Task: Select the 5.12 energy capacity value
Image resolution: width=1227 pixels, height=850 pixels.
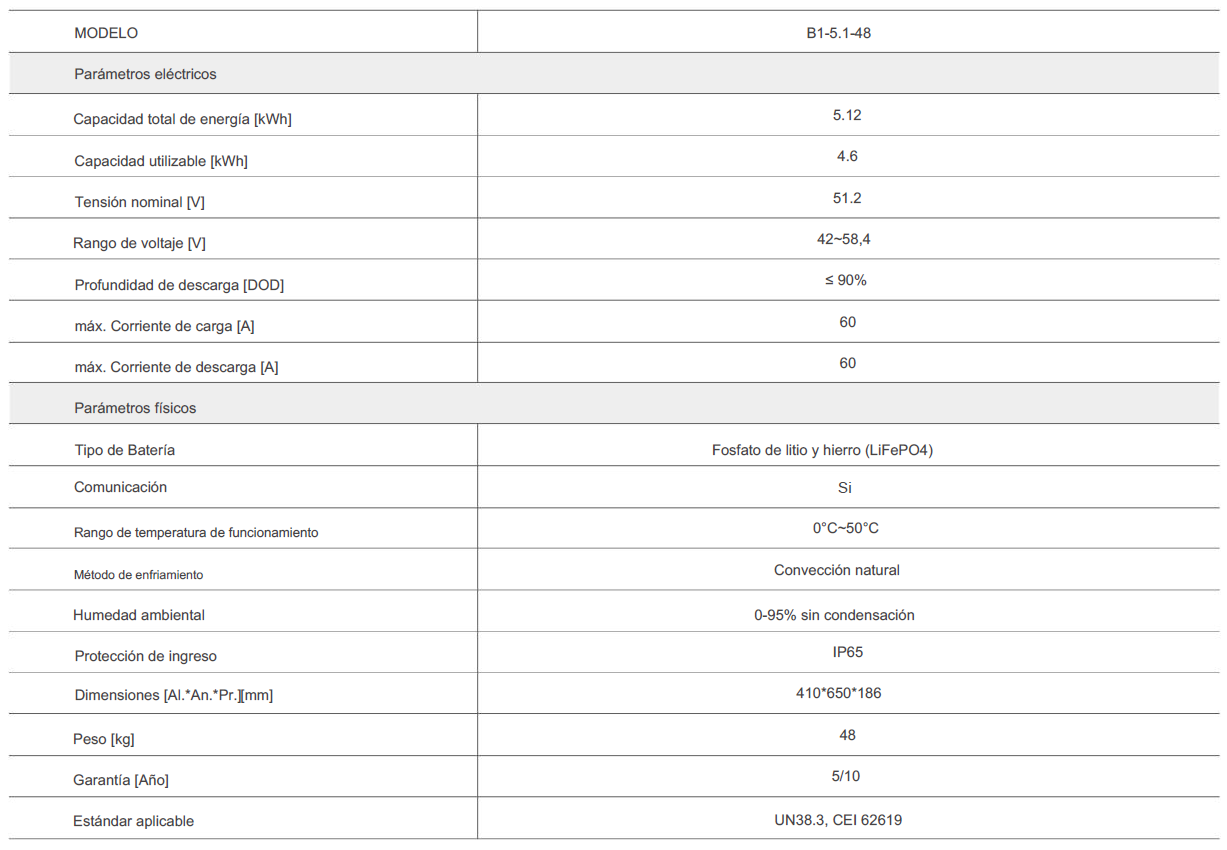Action: [x=847, y=115]
